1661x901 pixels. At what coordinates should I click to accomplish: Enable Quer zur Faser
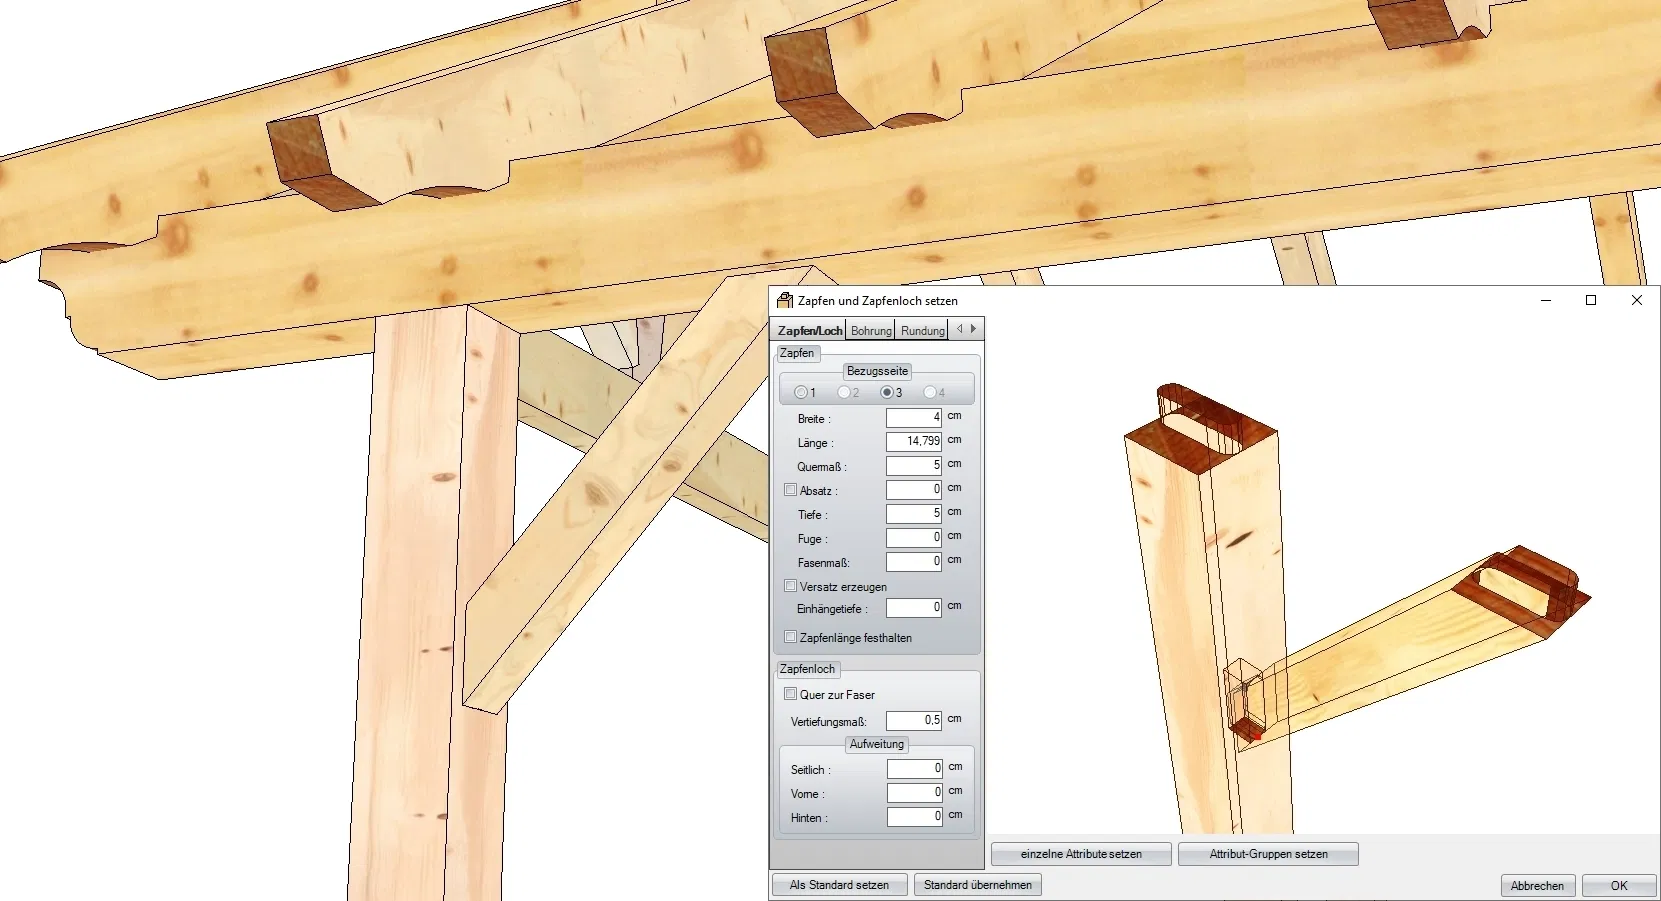coord(791,694)
